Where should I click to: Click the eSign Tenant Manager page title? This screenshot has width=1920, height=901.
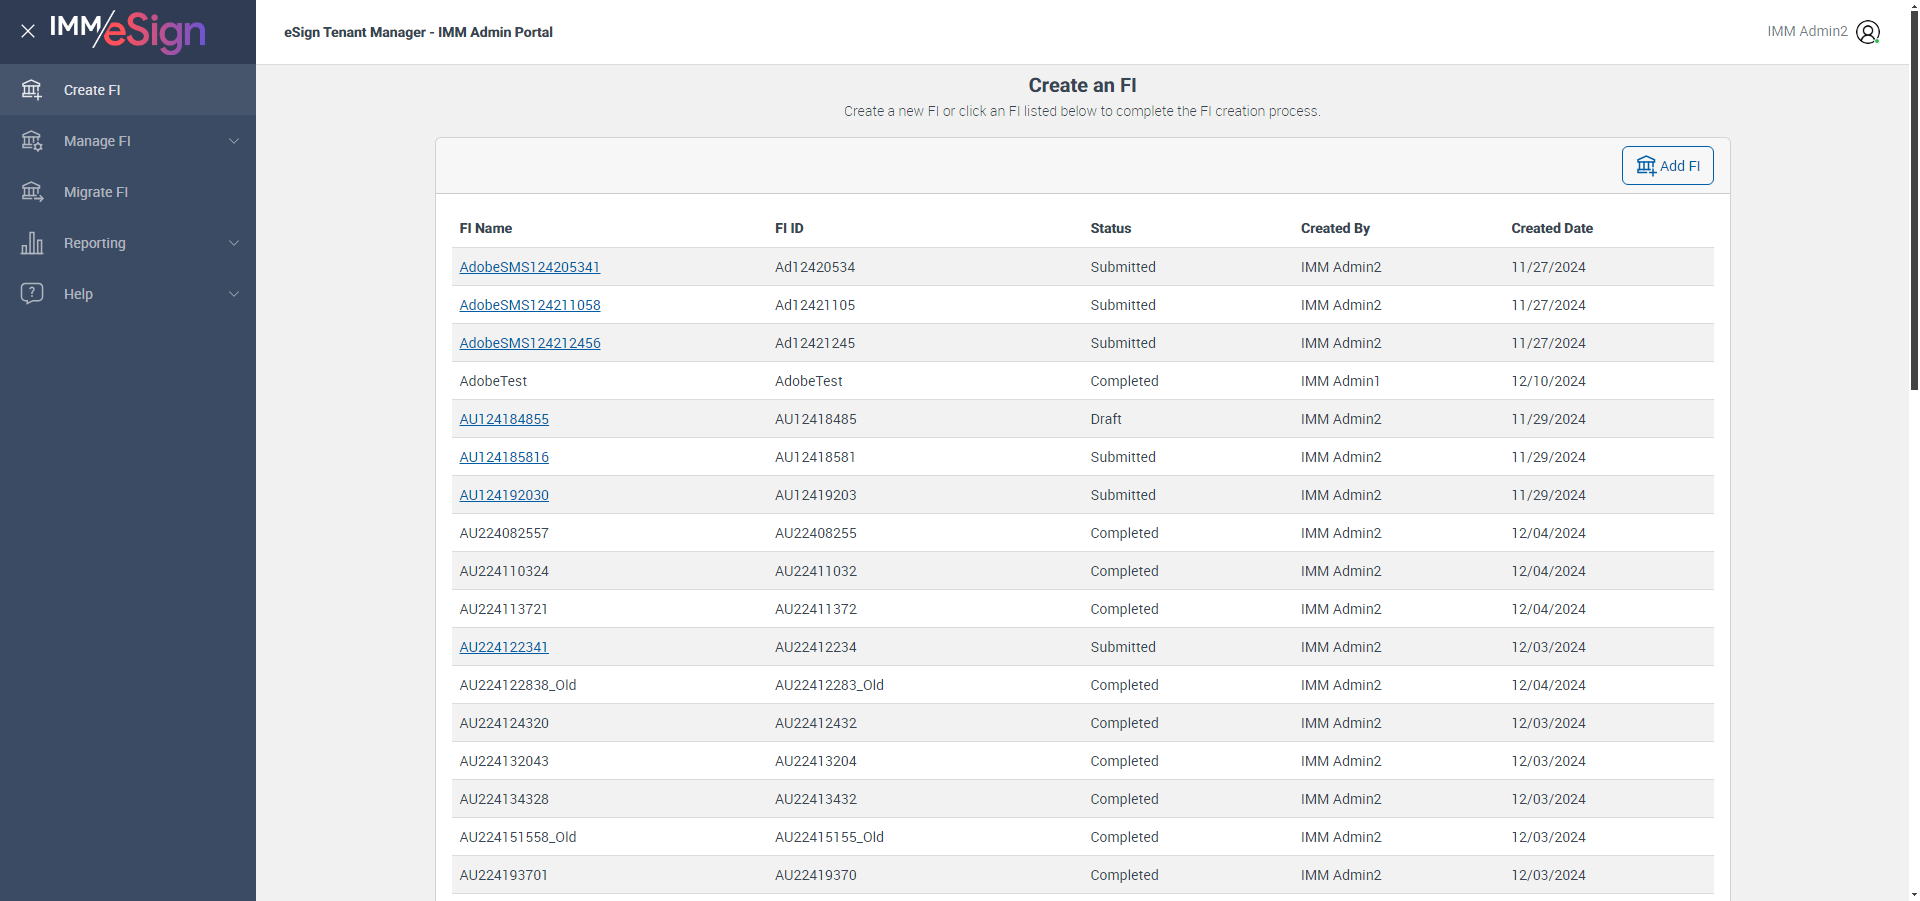[418, 32]
